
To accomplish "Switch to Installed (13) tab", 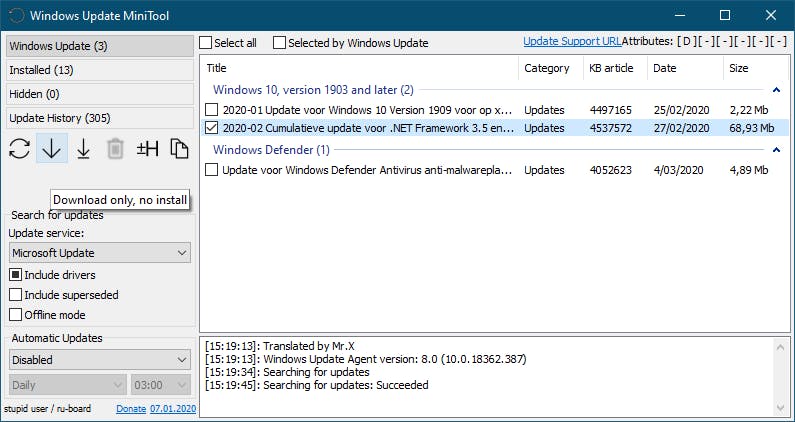I will (x=99, y=70).
